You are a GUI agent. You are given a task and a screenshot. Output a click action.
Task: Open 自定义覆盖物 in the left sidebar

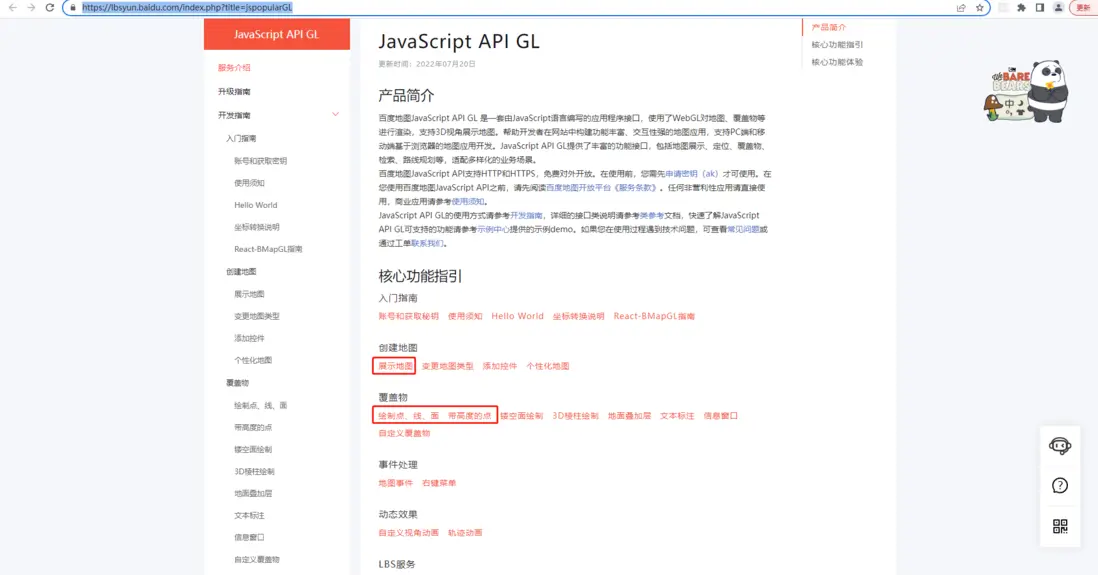[x=257, y=560]
